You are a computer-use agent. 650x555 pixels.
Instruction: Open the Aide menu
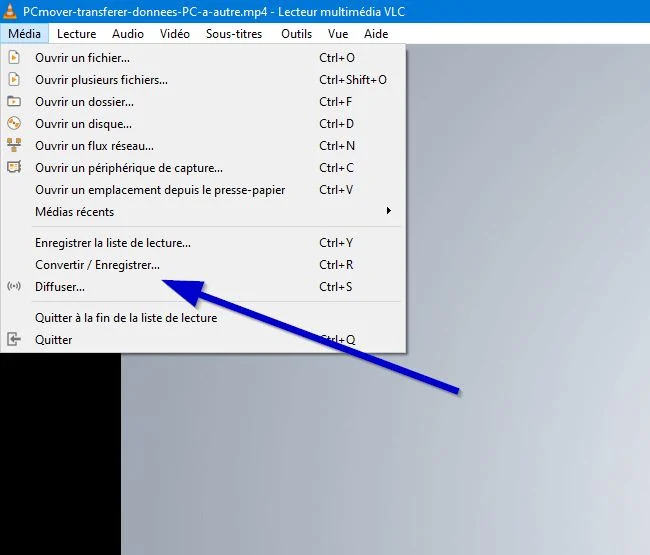tap(376, 34)
